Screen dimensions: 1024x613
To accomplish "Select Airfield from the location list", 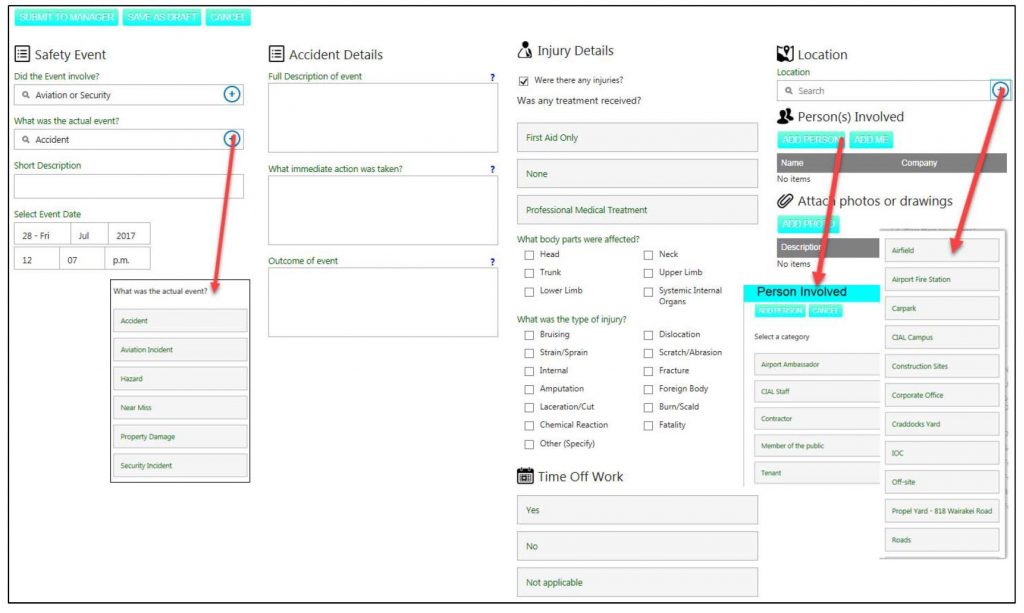I will 942,251.
